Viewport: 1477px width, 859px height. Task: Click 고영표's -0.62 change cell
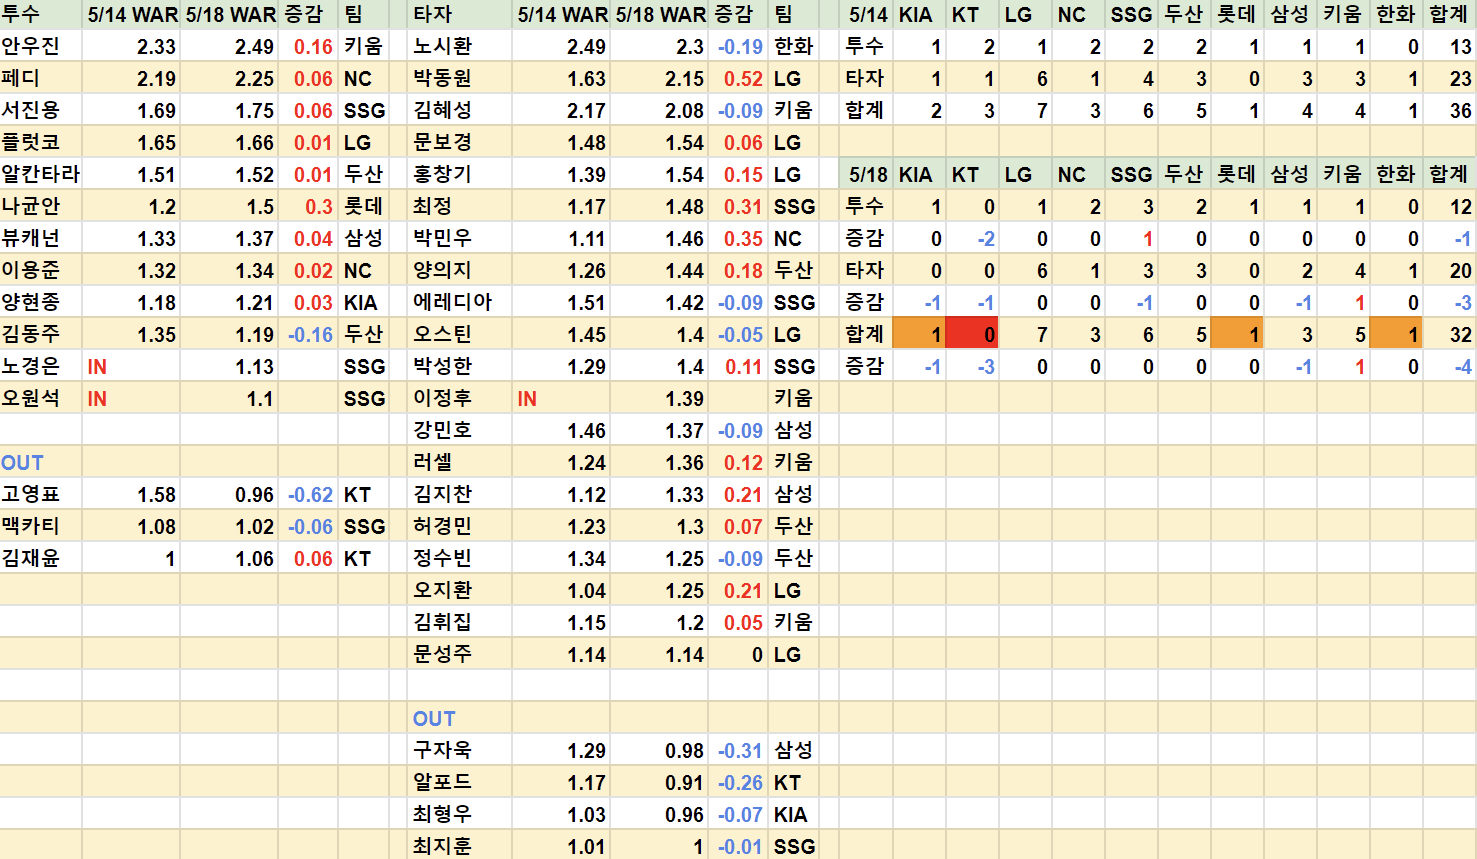click(310, 495)
